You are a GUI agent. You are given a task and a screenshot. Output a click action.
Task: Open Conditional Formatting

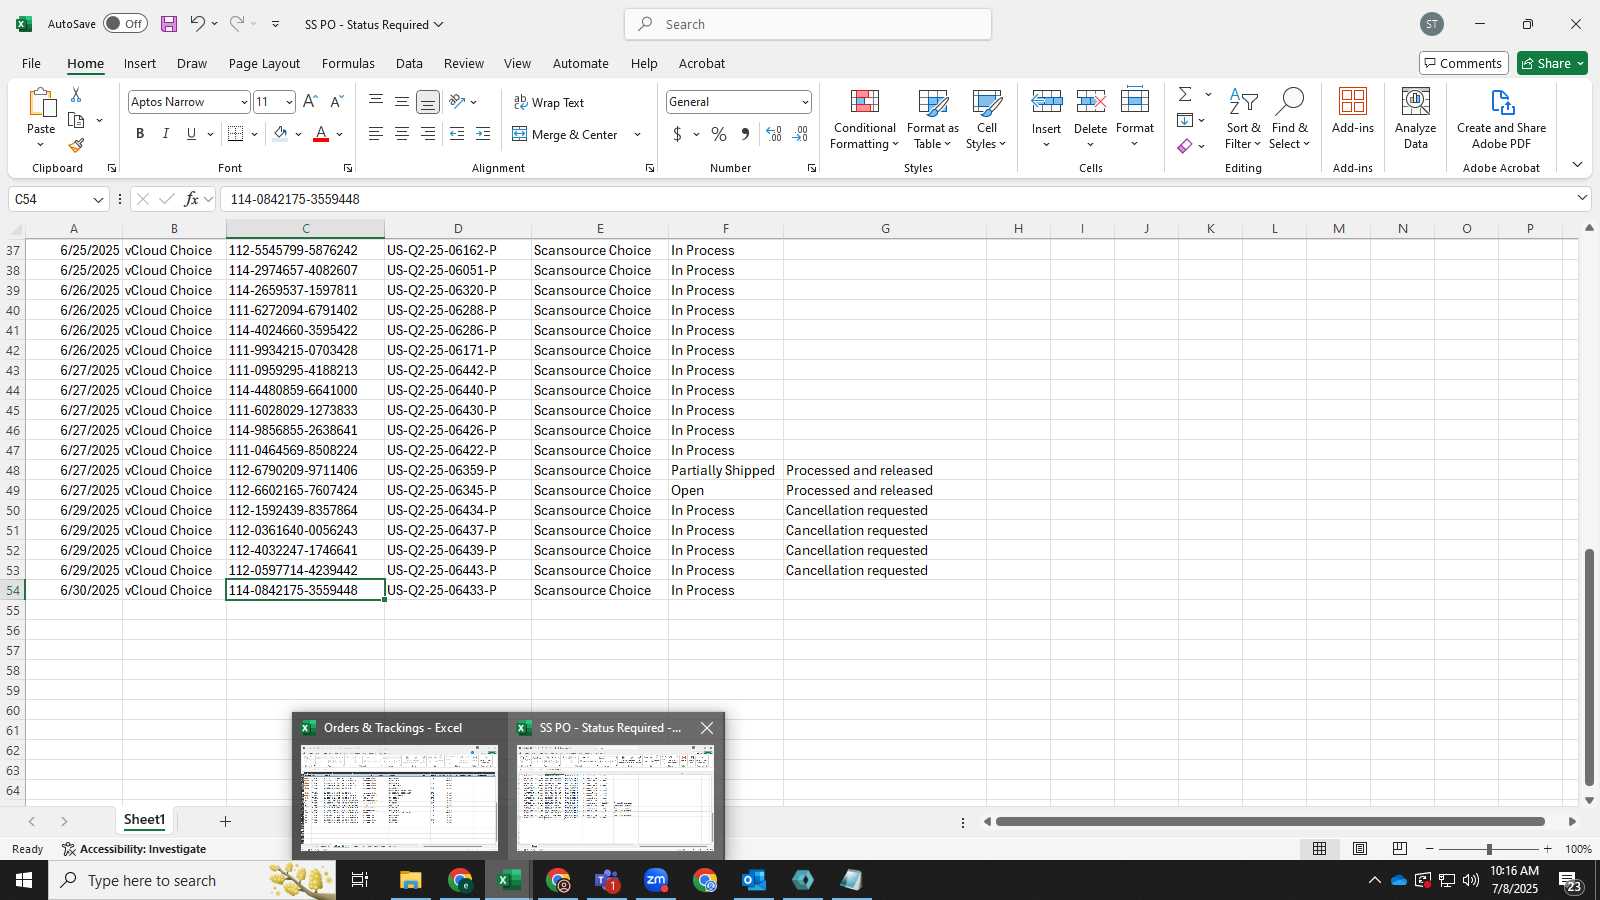click(865, 119)
